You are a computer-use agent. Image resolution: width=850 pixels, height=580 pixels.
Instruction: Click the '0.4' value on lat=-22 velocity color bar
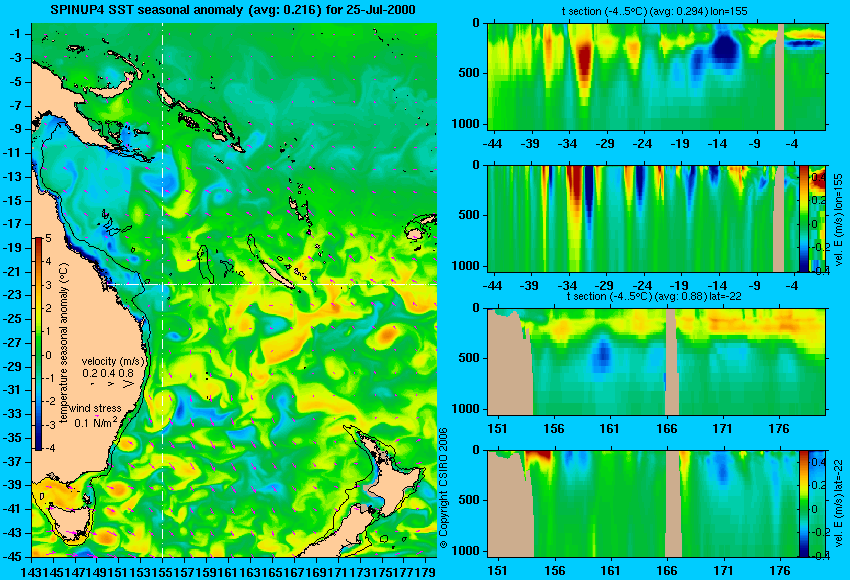[x=817, y=462]
